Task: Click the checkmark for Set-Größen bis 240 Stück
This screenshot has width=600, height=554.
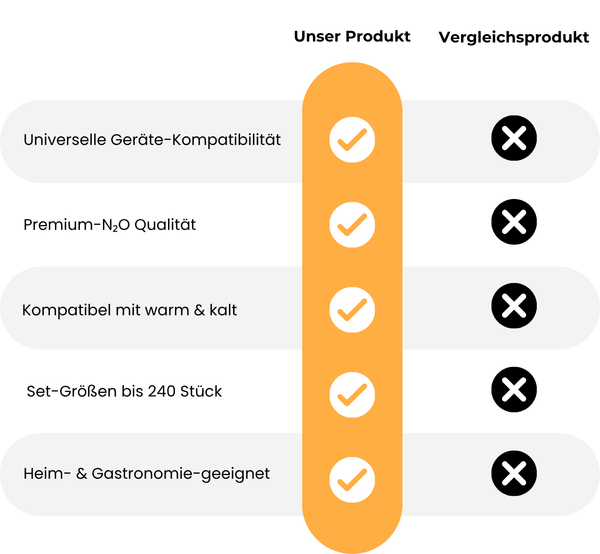Action: 352,392
